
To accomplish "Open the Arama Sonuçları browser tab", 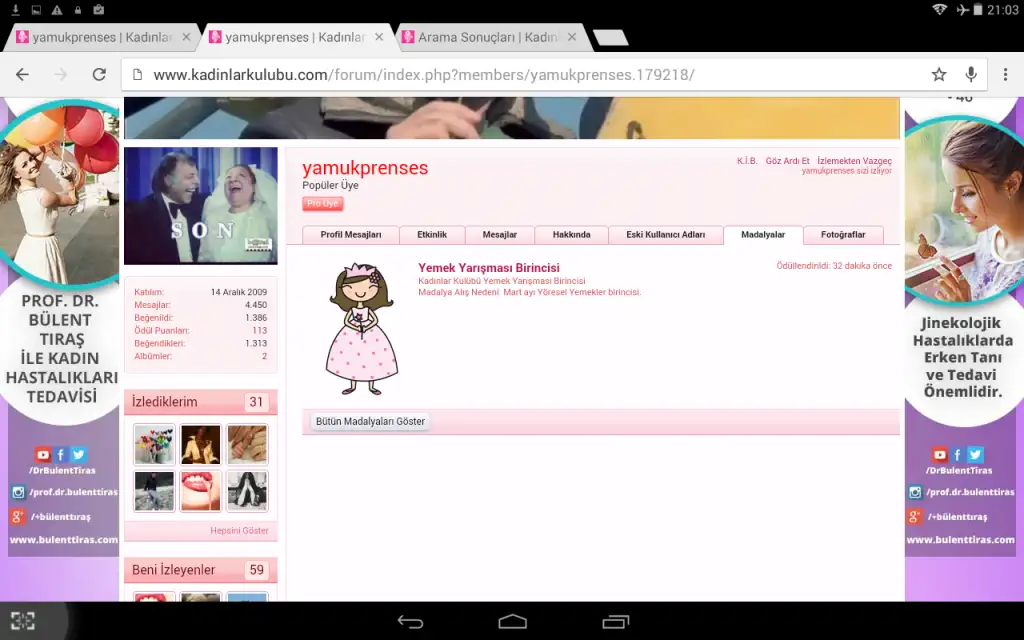I will [483, 36].
